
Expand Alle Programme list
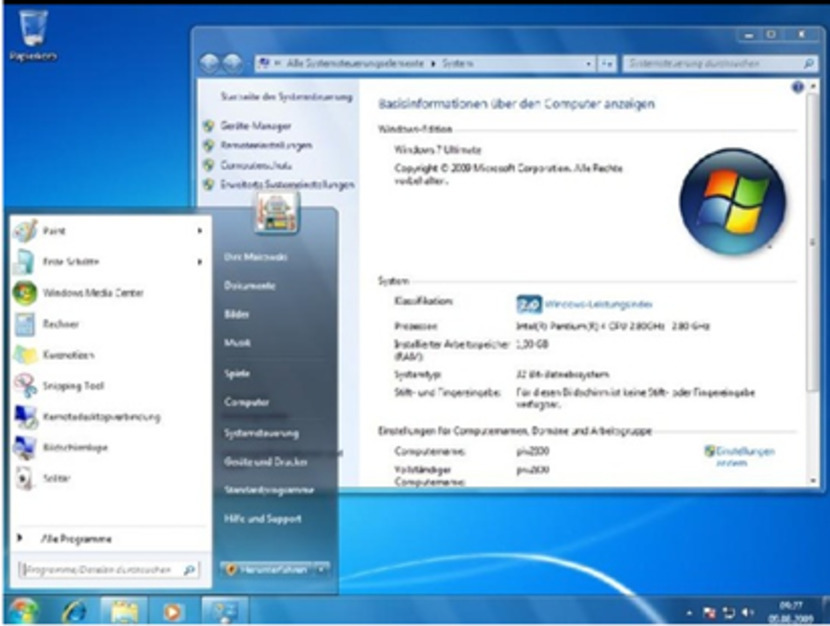(75, 539)
